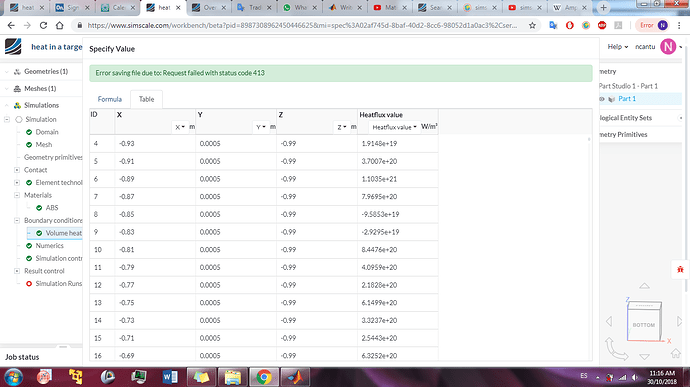Click the project title heat in a target
Viewport: 690px width, 387px height.
pyautogui.click(x=57, y=47)
